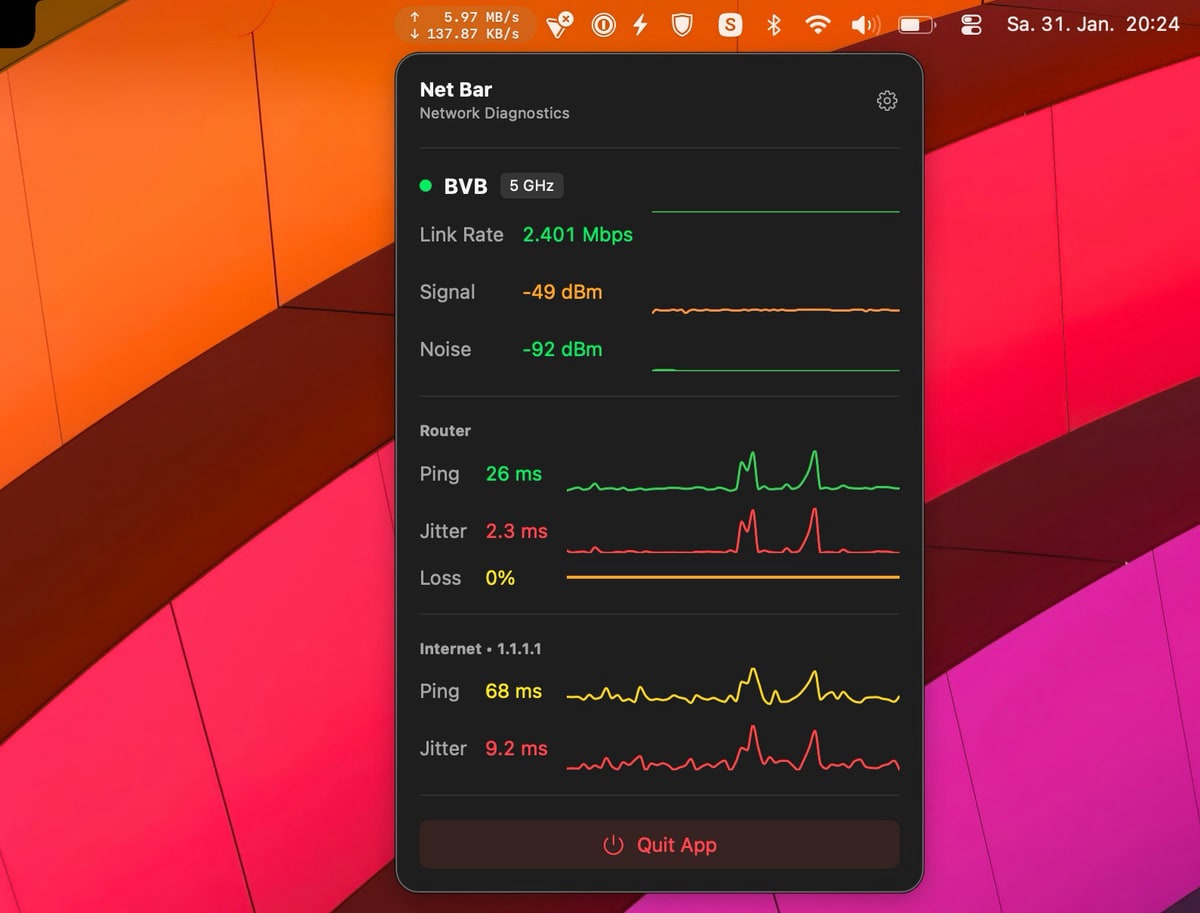1200x913 pixels.
Task: Open the shield icon in menu bar
Action: (682, 25)
